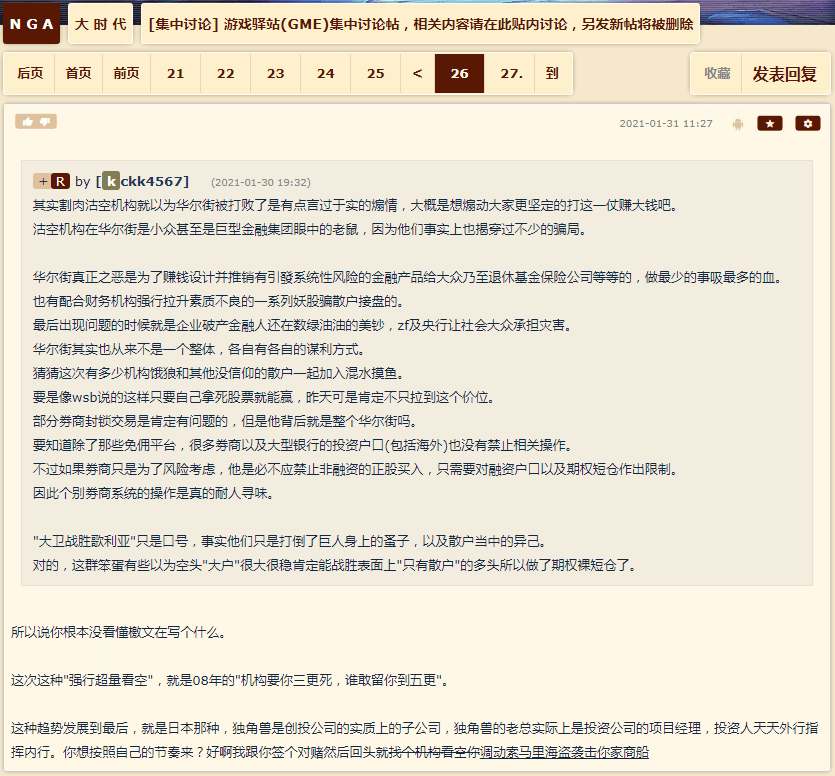Open user profile link ckk4567
835x776 pixels.
pos(152,182)
